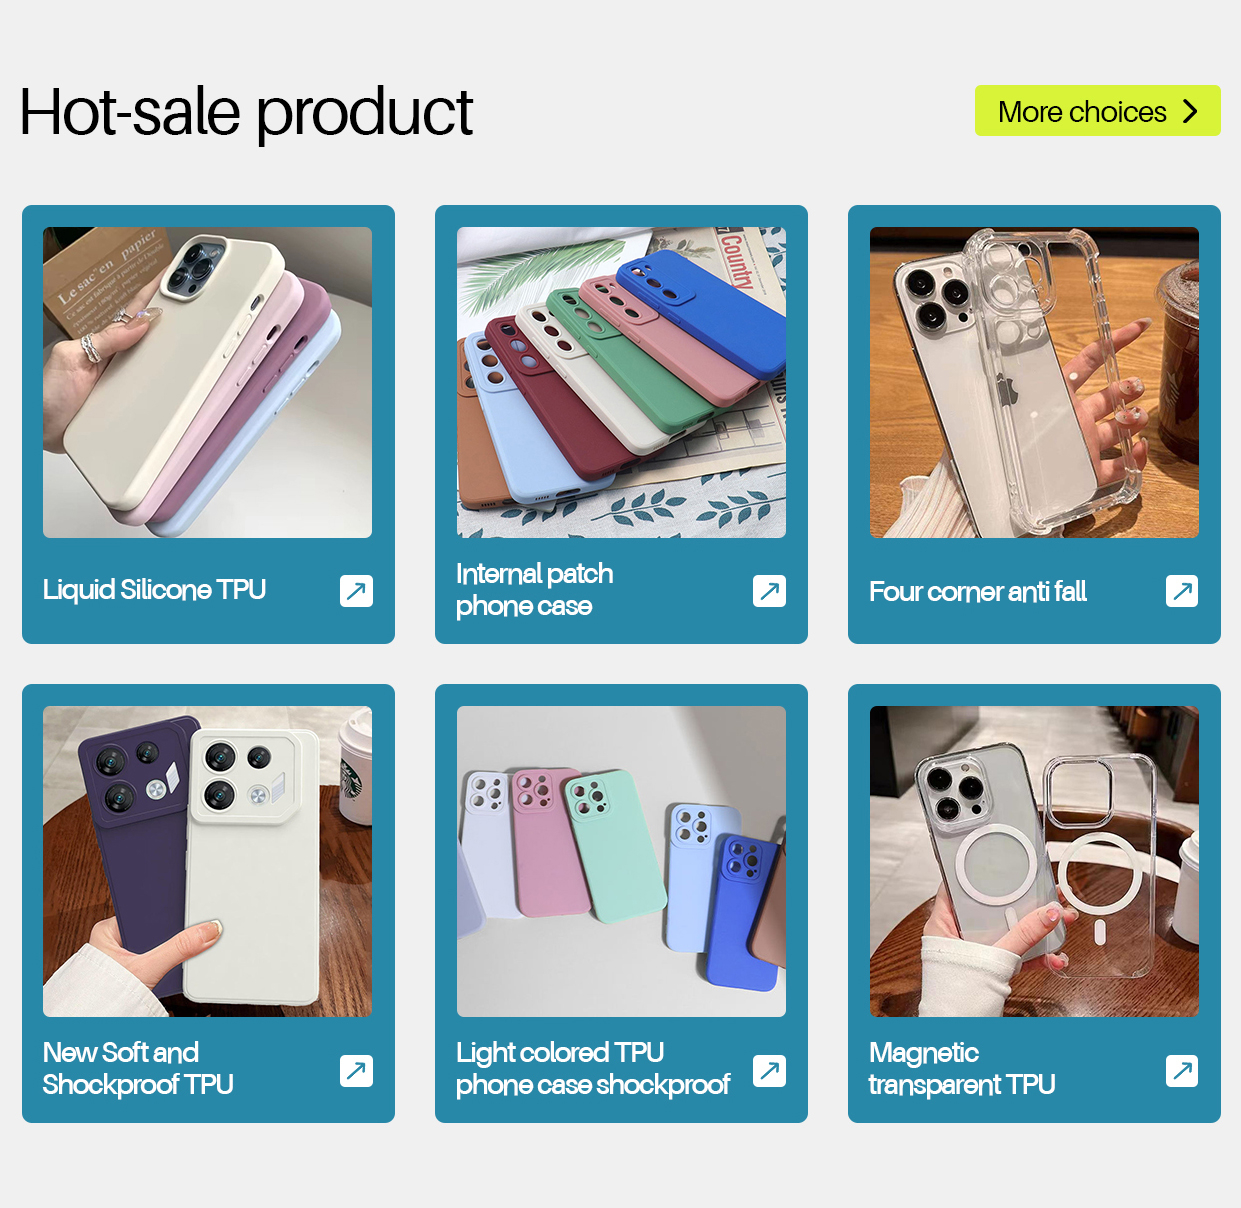Open arrow icon for Internal patch phone case
1241x1208 pixels.
point(769,591)
